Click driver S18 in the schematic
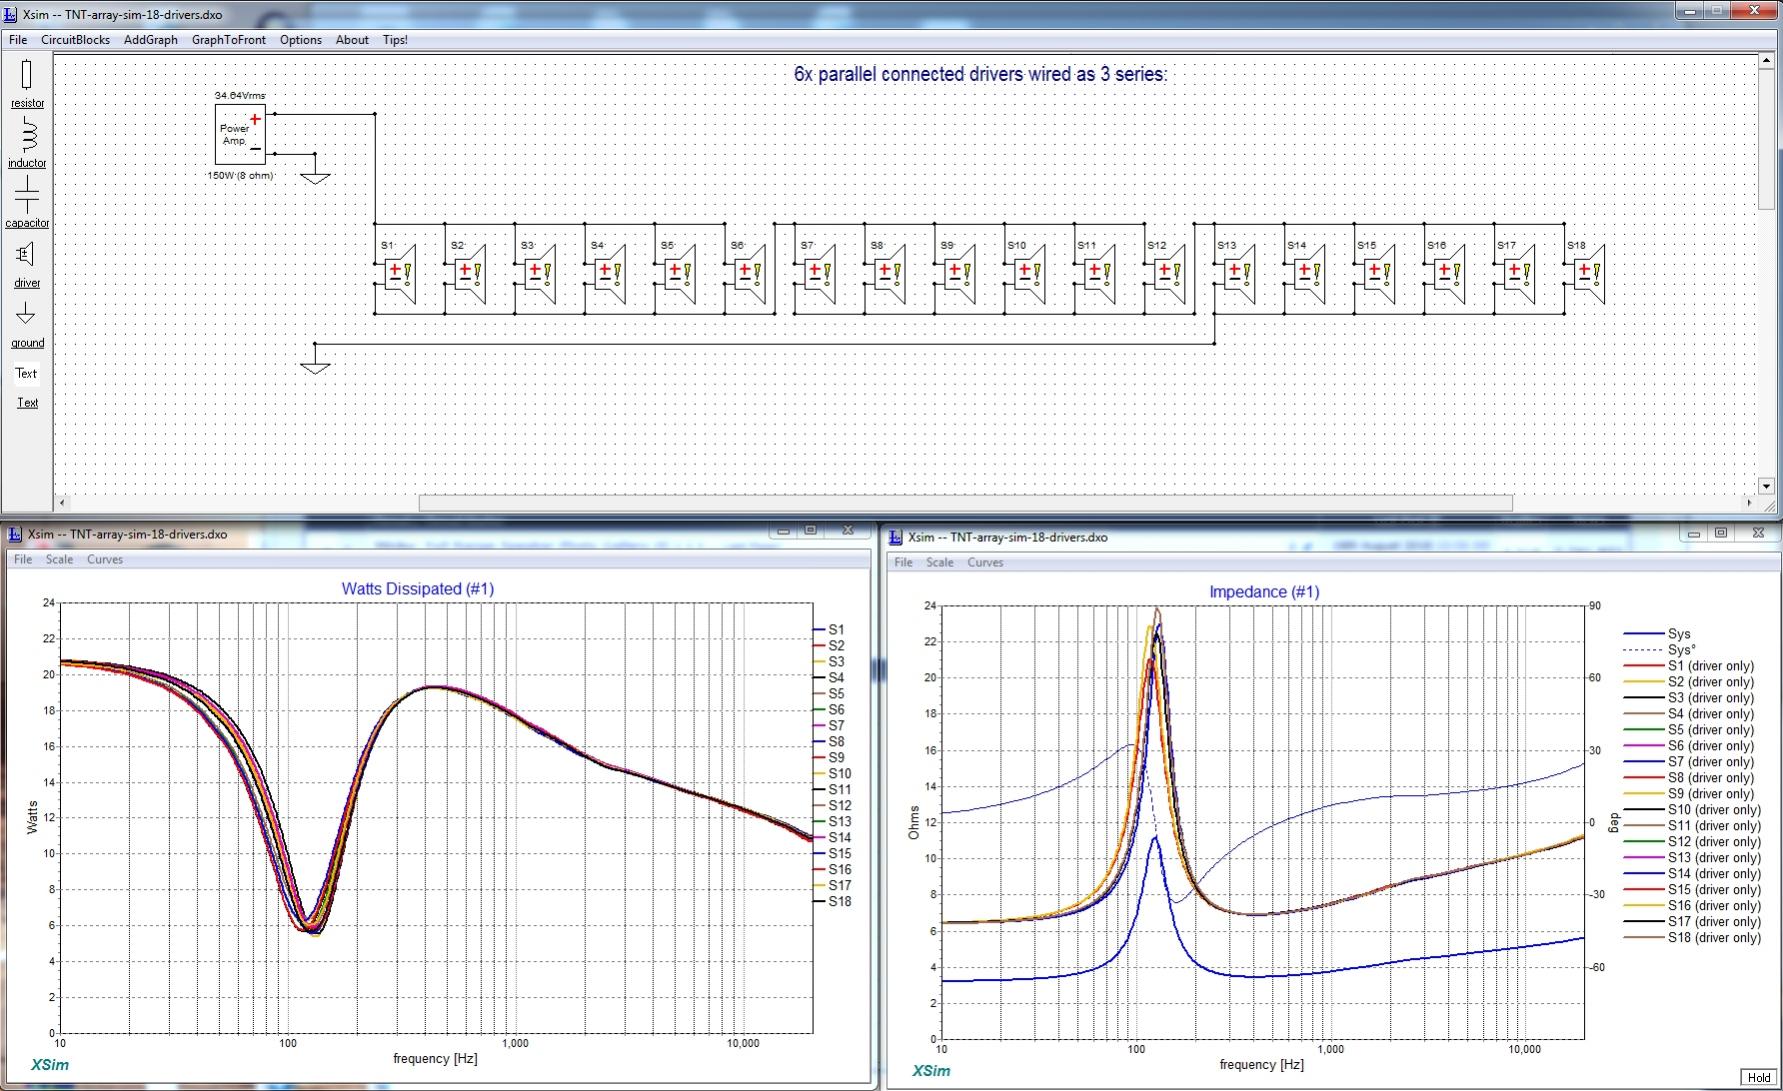 click(1589, 273)
